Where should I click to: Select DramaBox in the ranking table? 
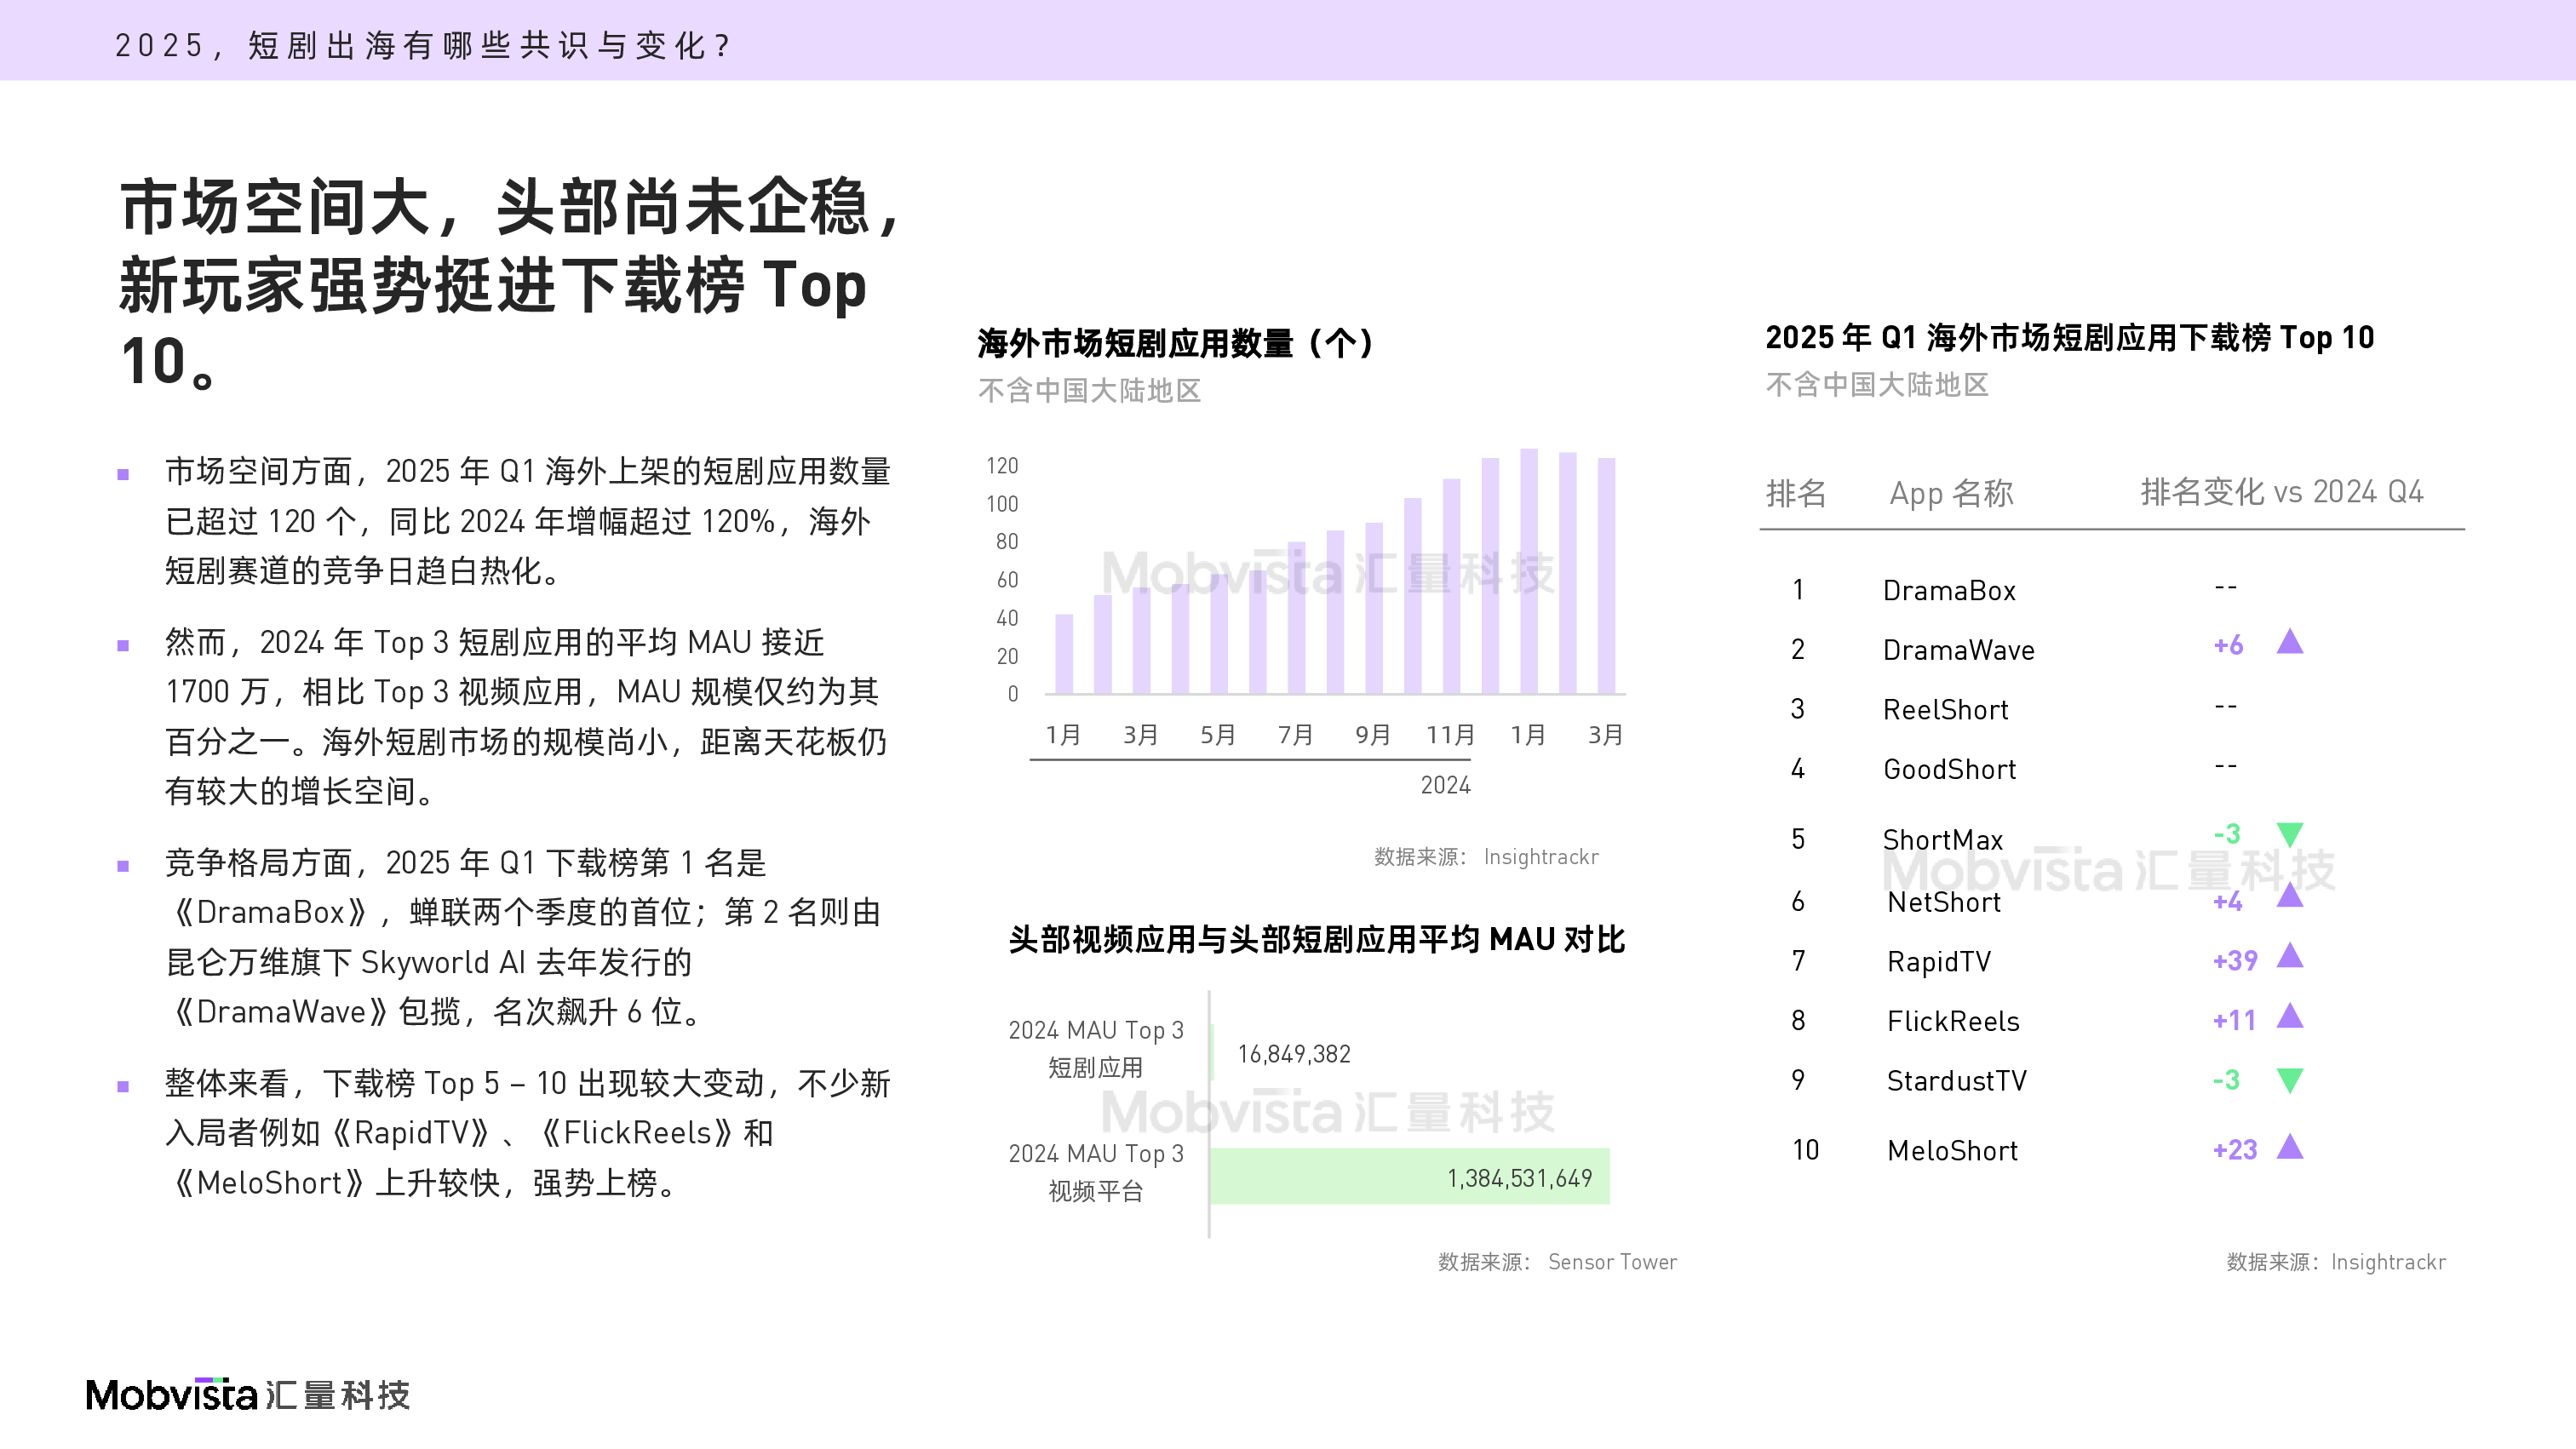[1949, 590]
